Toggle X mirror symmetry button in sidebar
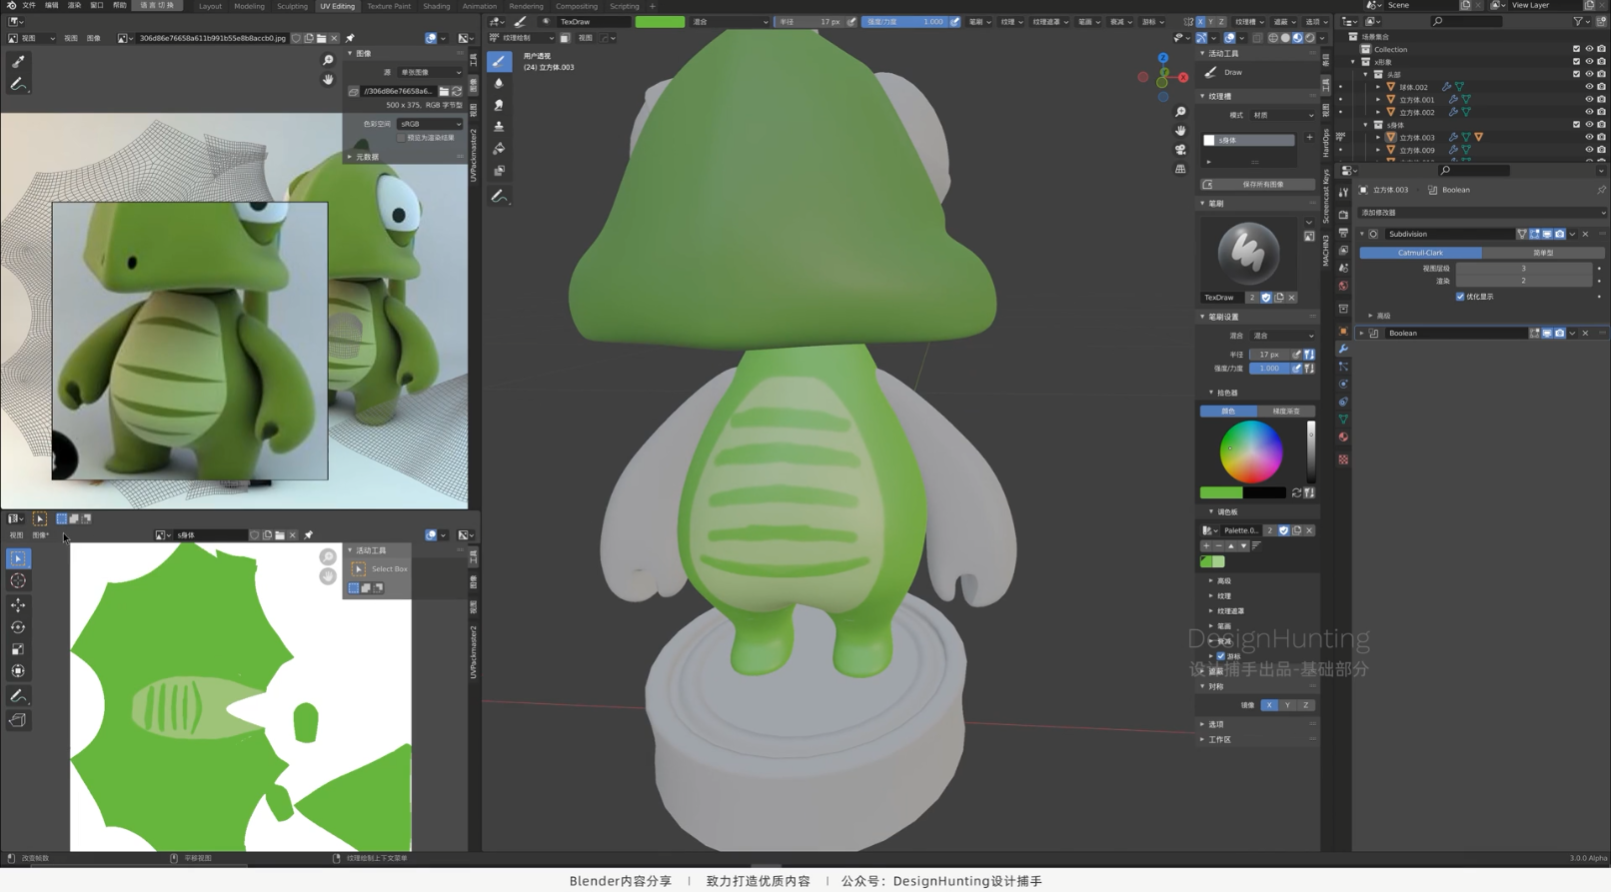Viewport: 1611px width, 892px height. tap(1269, 705)
